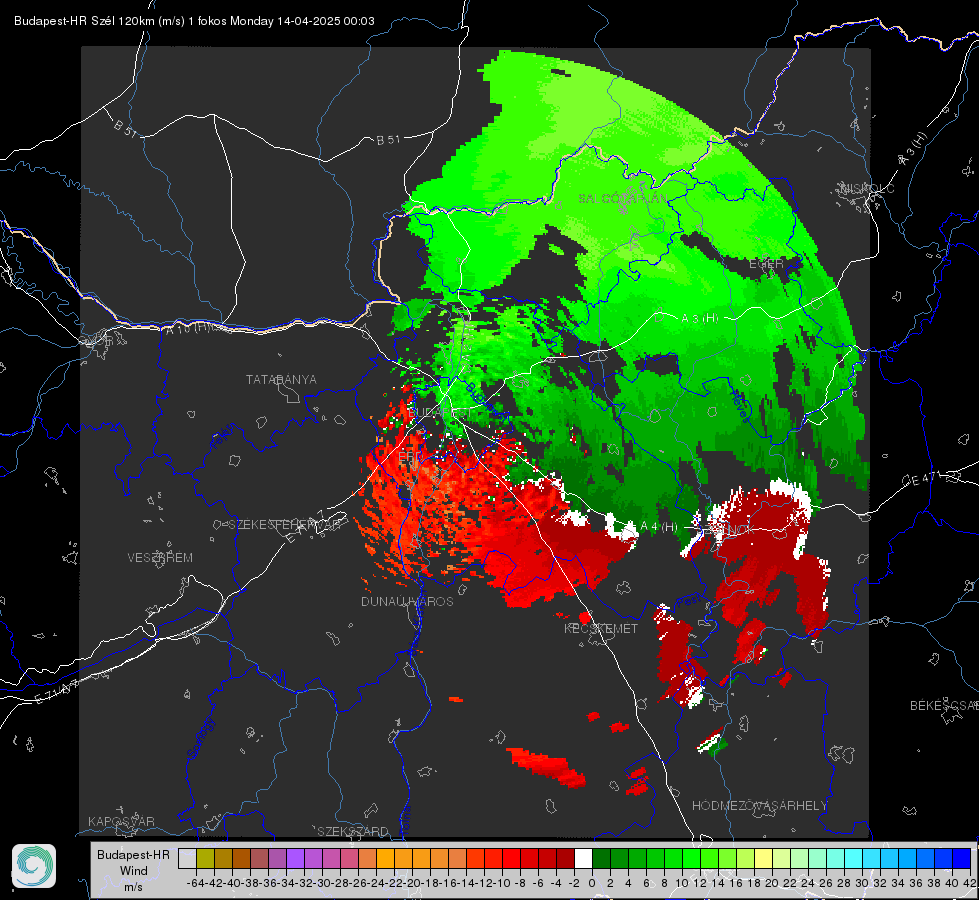Click the 'Budapest-HR Wind m/s' legend caption
Image resolution: width=979 pixels, height=900 pixels.
click(133, 871)
